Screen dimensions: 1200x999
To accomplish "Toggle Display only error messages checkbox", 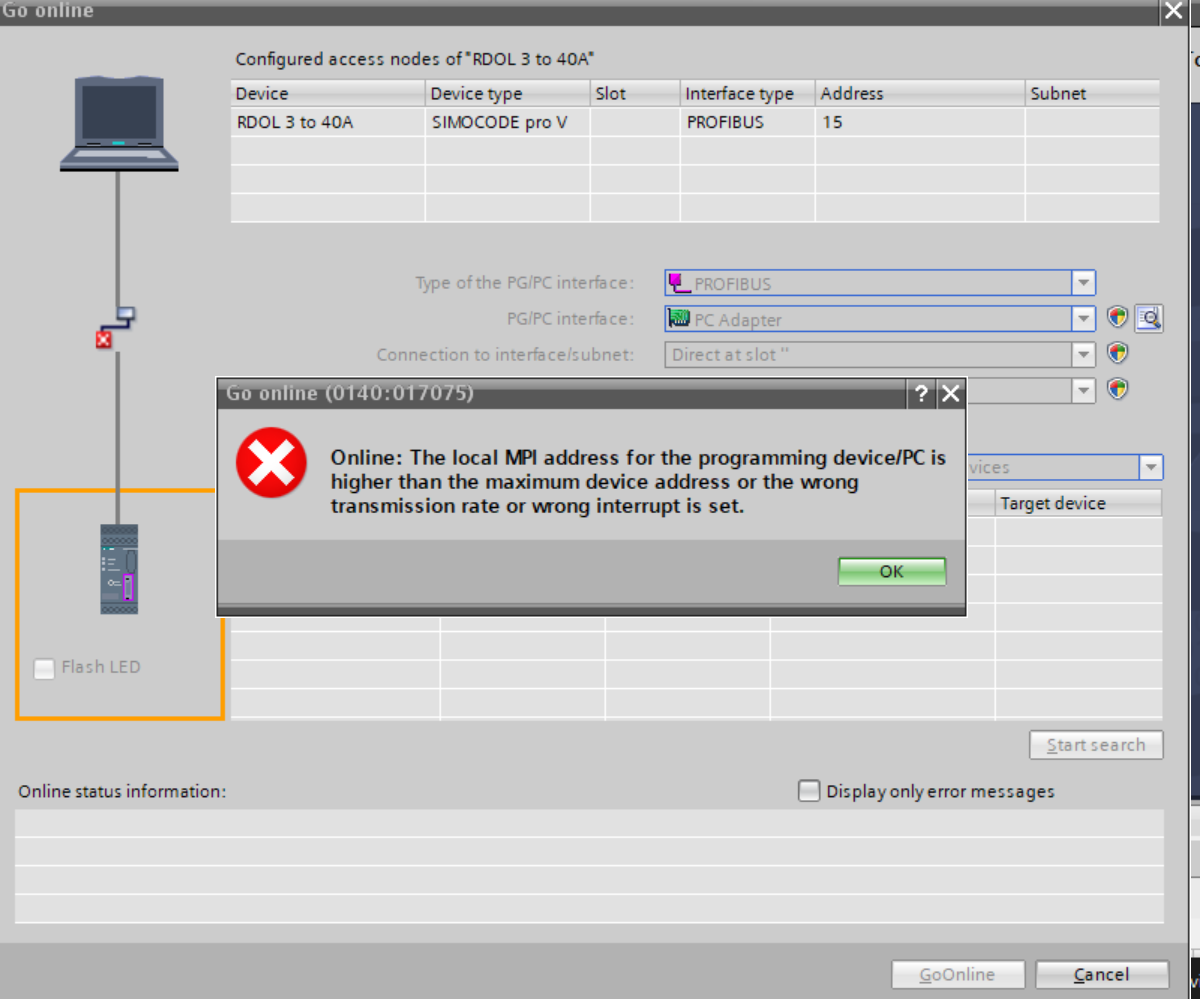I will point(809,791).
